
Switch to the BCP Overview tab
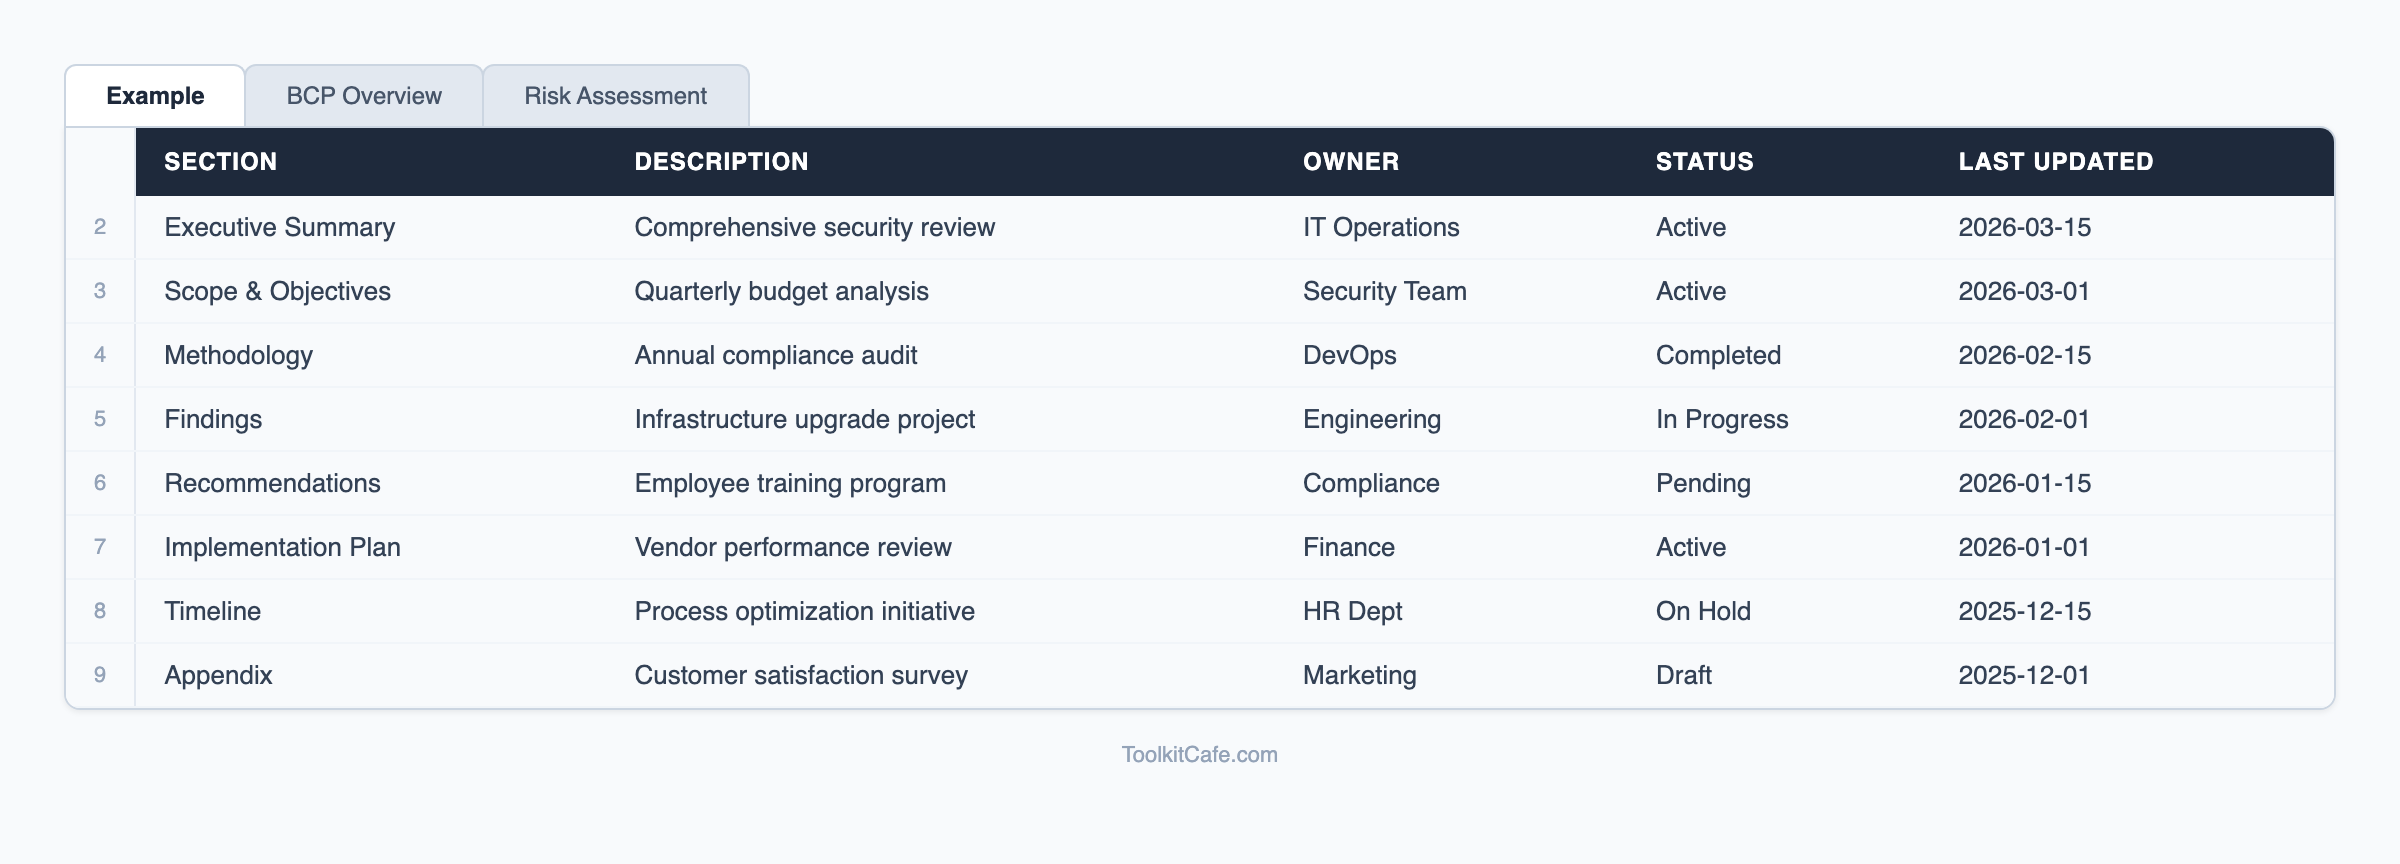coord(364,96)
